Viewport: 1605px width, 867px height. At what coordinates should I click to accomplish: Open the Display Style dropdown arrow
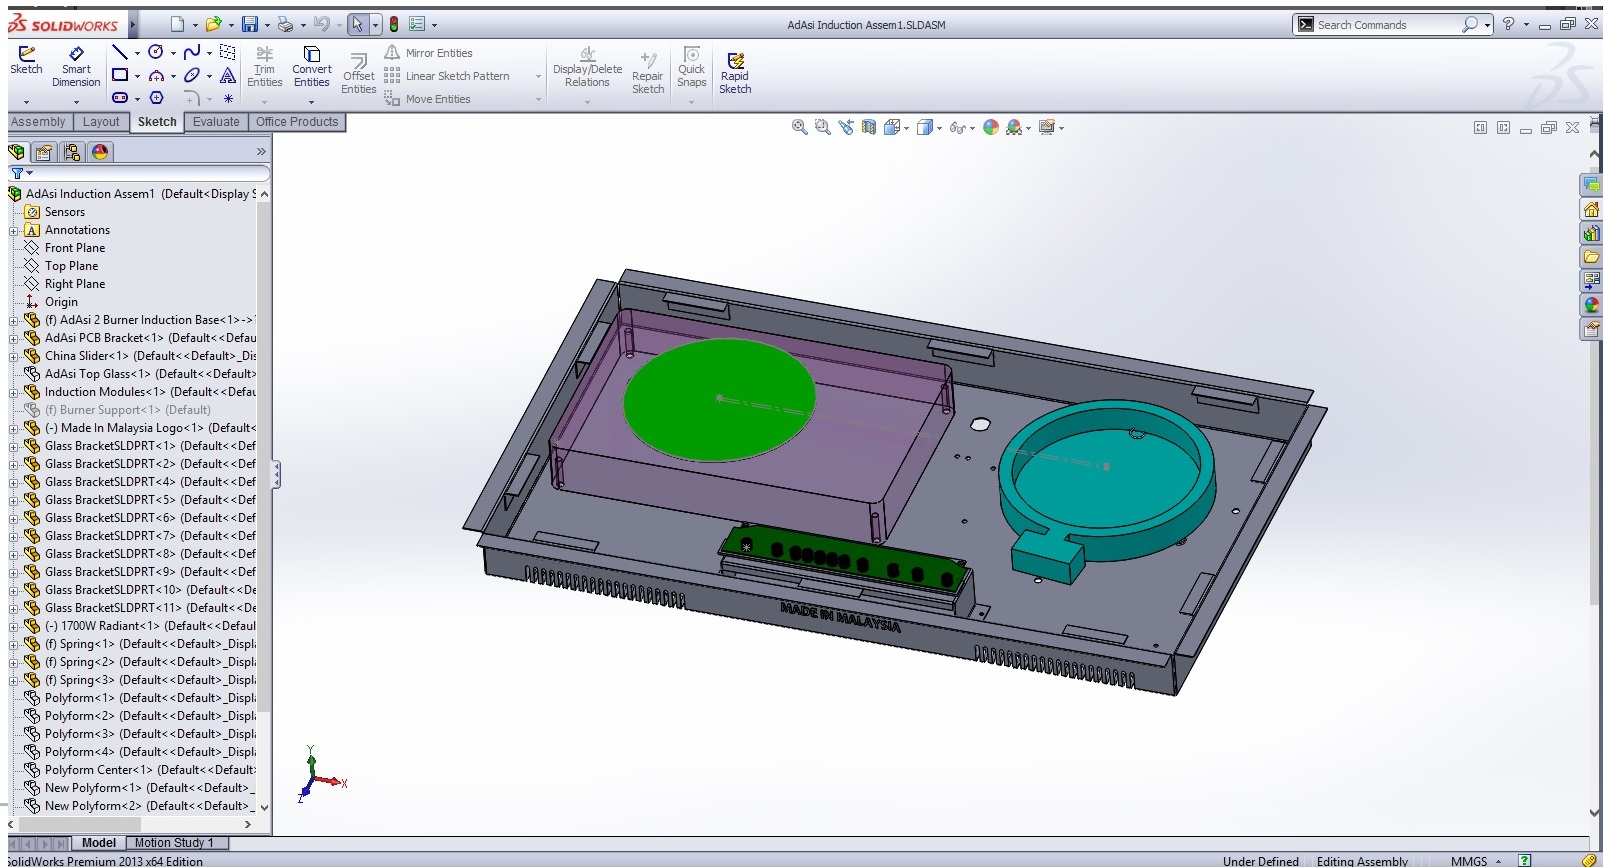(939, 128)
